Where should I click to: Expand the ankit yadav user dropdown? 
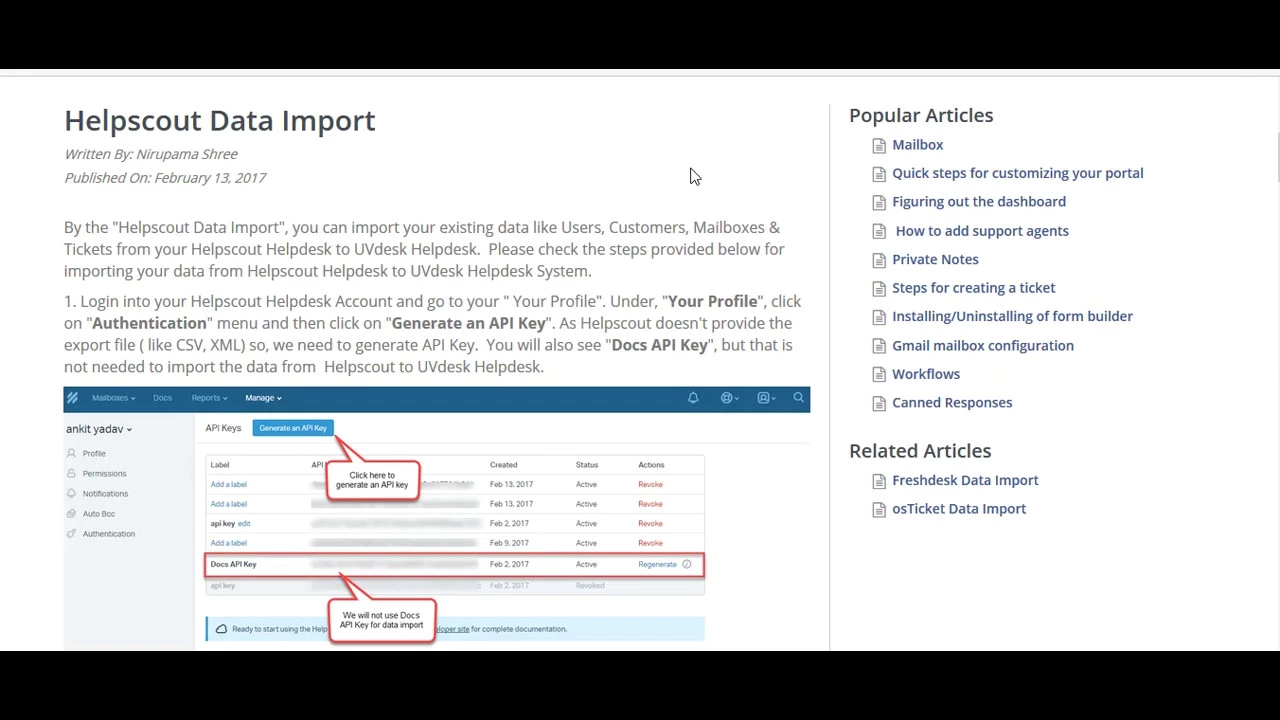(x=99, y=429)
